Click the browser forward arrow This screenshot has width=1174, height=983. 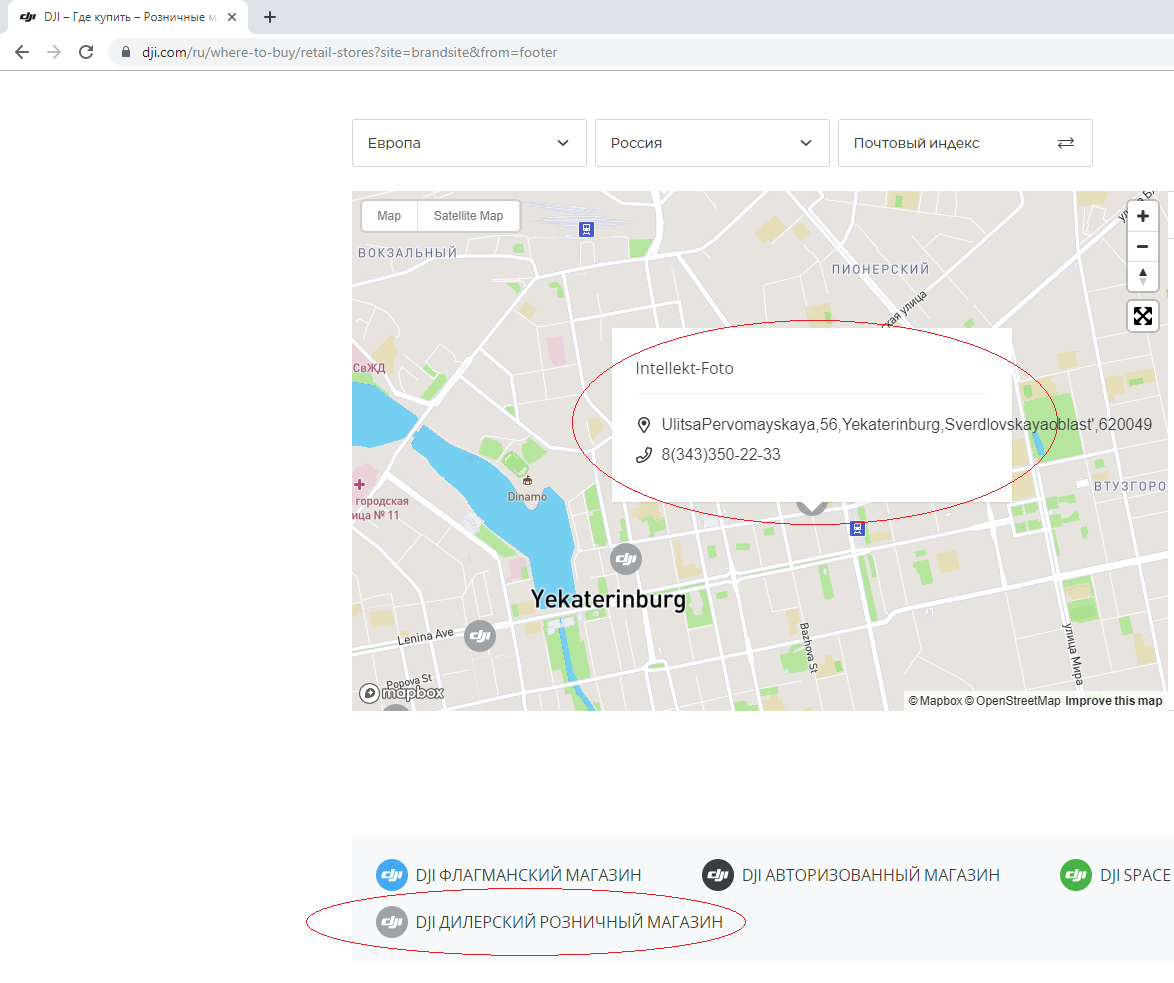point(54,52)
